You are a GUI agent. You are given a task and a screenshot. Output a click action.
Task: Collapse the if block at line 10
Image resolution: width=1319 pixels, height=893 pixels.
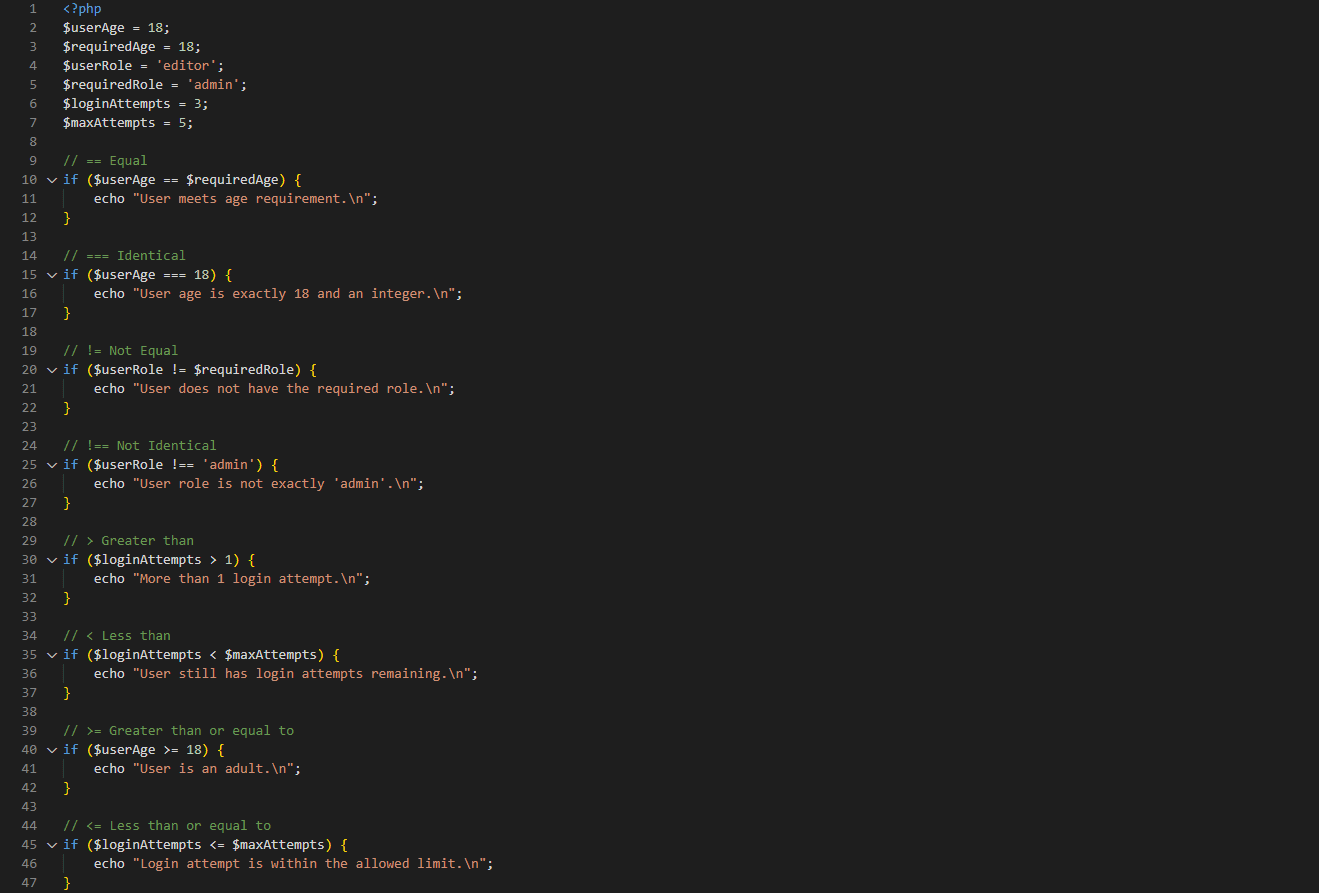point(51,180)
